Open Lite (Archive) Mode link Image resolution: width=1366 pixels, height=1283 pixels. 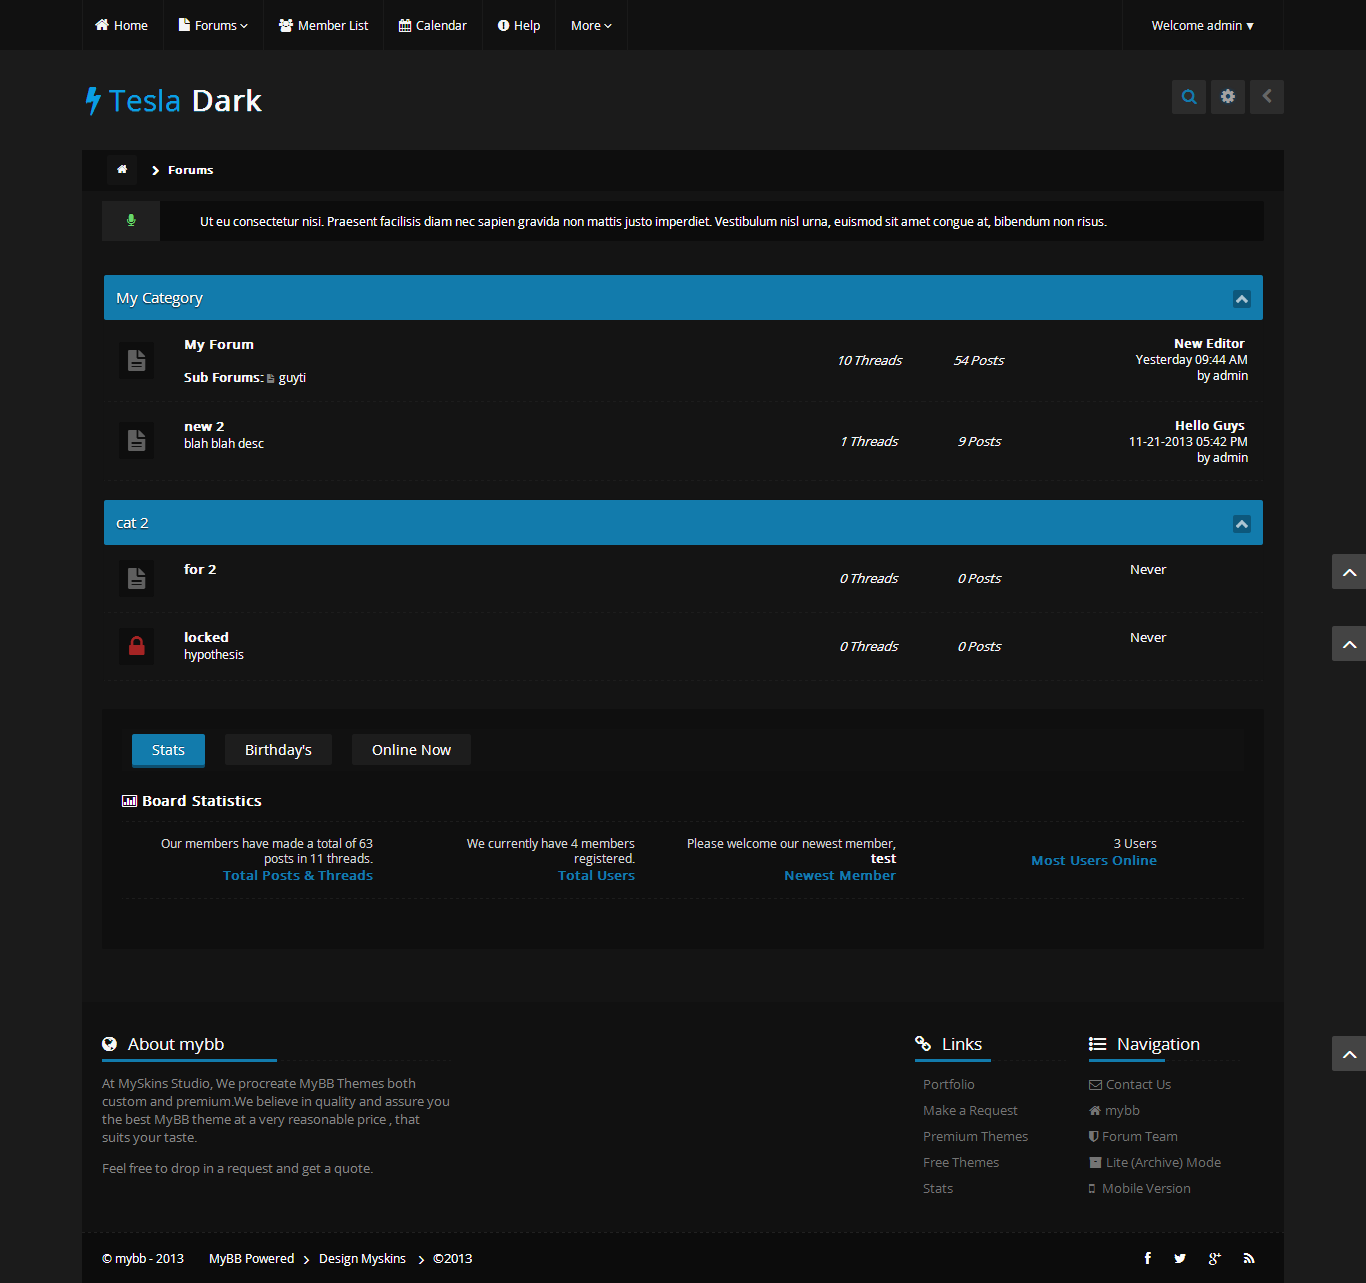(x=1155, y=1162)
